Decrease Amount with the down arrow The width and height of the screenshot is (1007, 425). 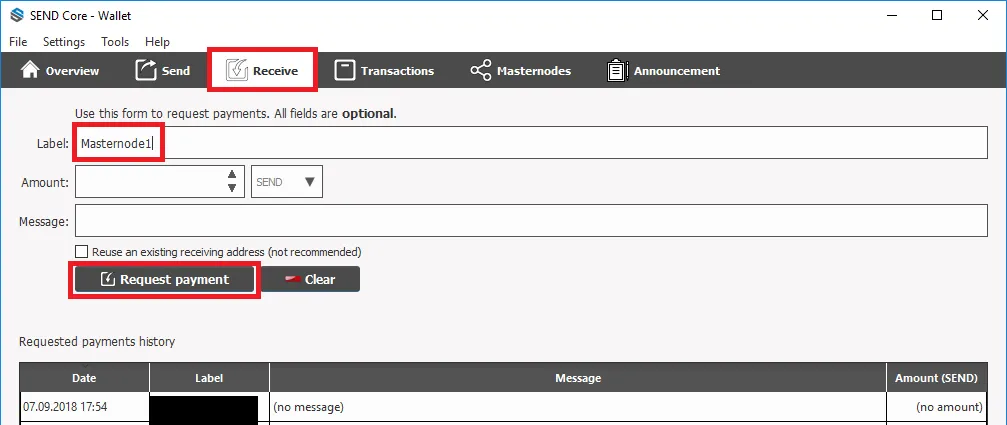[x=232, y=189]
